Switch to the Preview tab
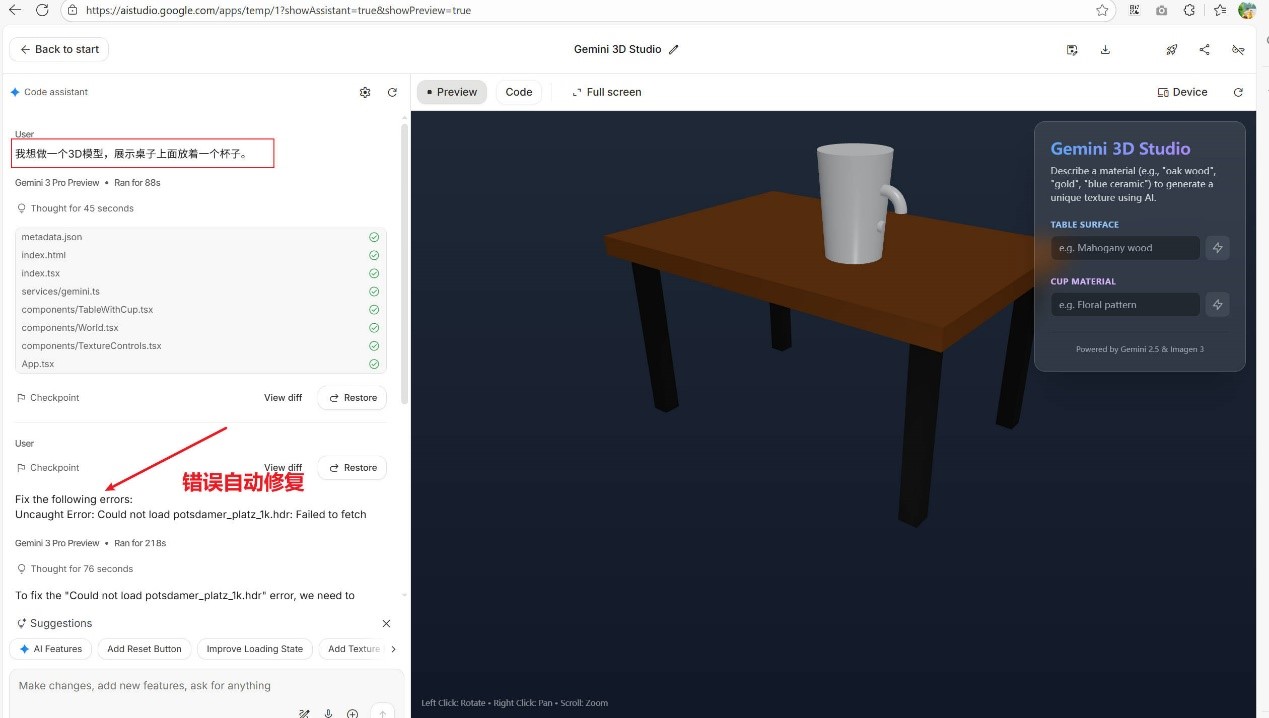This screenshot has height=718, width=1269. coord(451,92)
